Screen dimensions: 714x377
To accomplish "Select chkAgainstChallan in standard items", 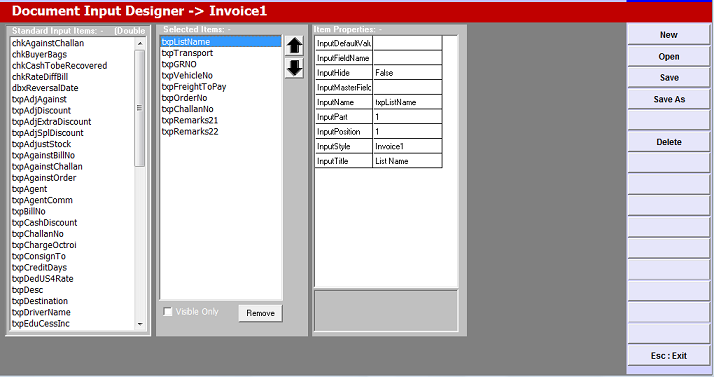I will pos(72,43).
